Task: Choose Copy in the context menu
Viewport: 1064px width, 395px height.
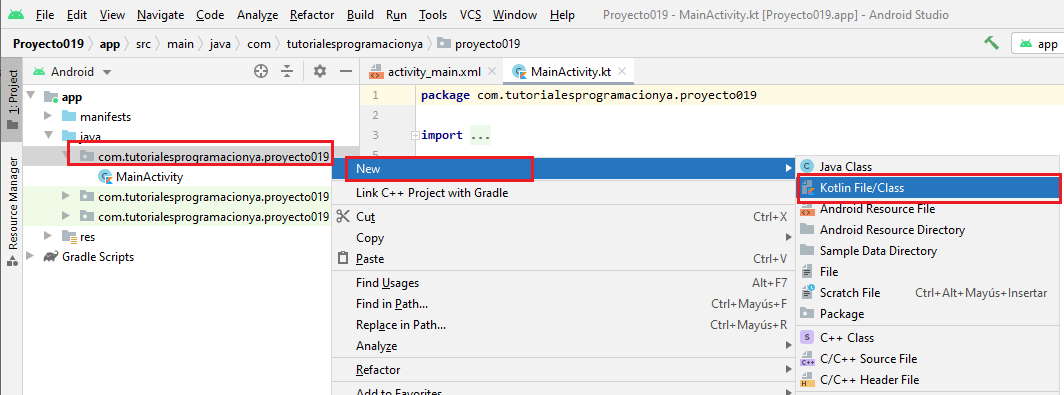Action: [563, 238]
